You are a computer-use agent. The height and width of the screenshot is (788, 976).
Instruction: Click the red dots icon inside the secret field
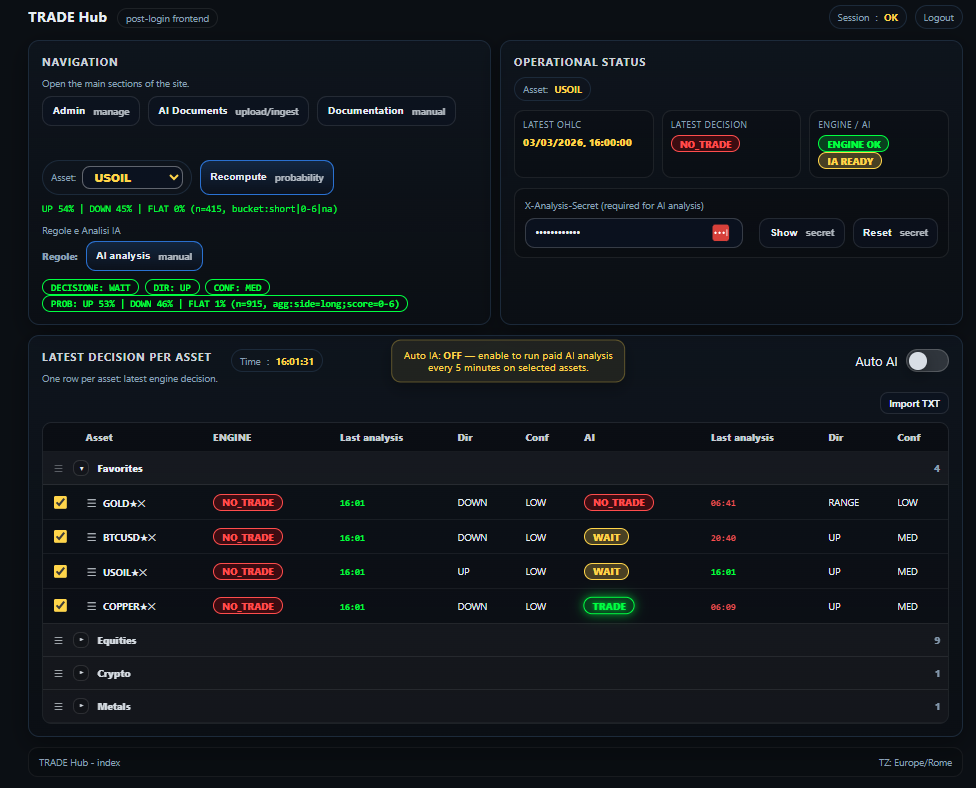pyautogui.click(x=722, y=233)
